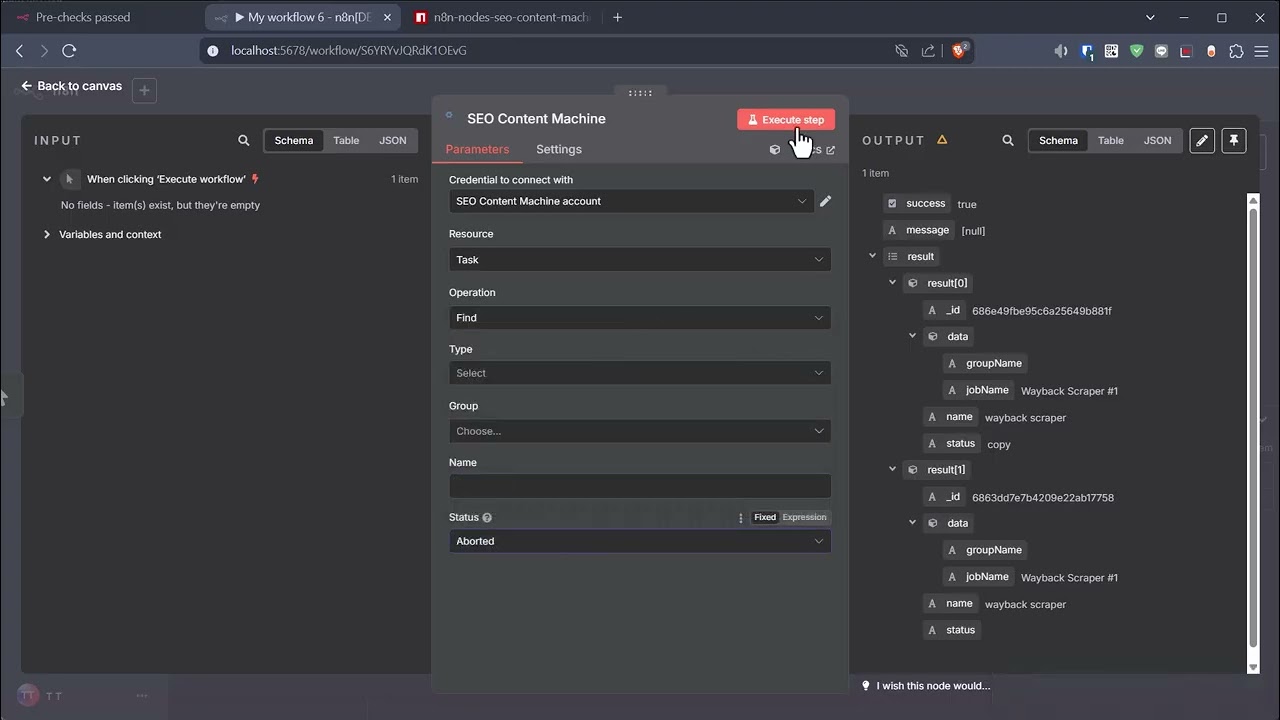Switch Status field to Expression mode

coord(804,518)
